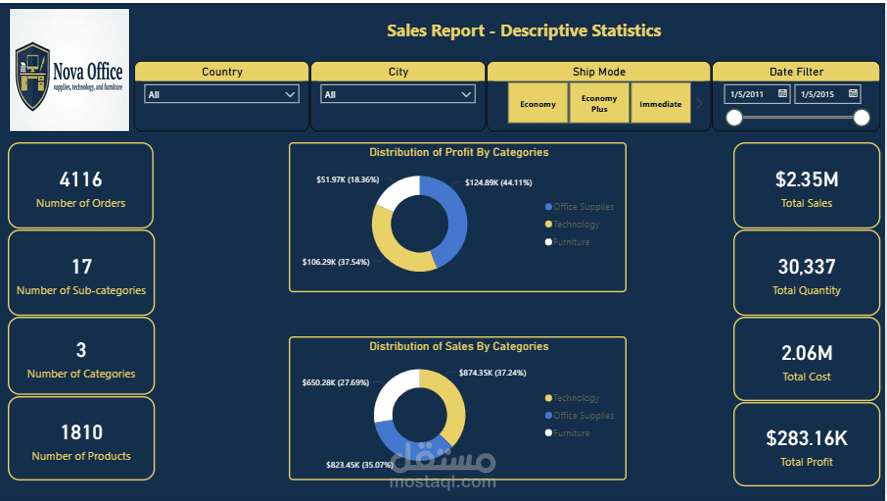The width and height of the screenshot is (887, 501).
Task: Click the $823.45K (35.07%) data label
Action: 360,465
